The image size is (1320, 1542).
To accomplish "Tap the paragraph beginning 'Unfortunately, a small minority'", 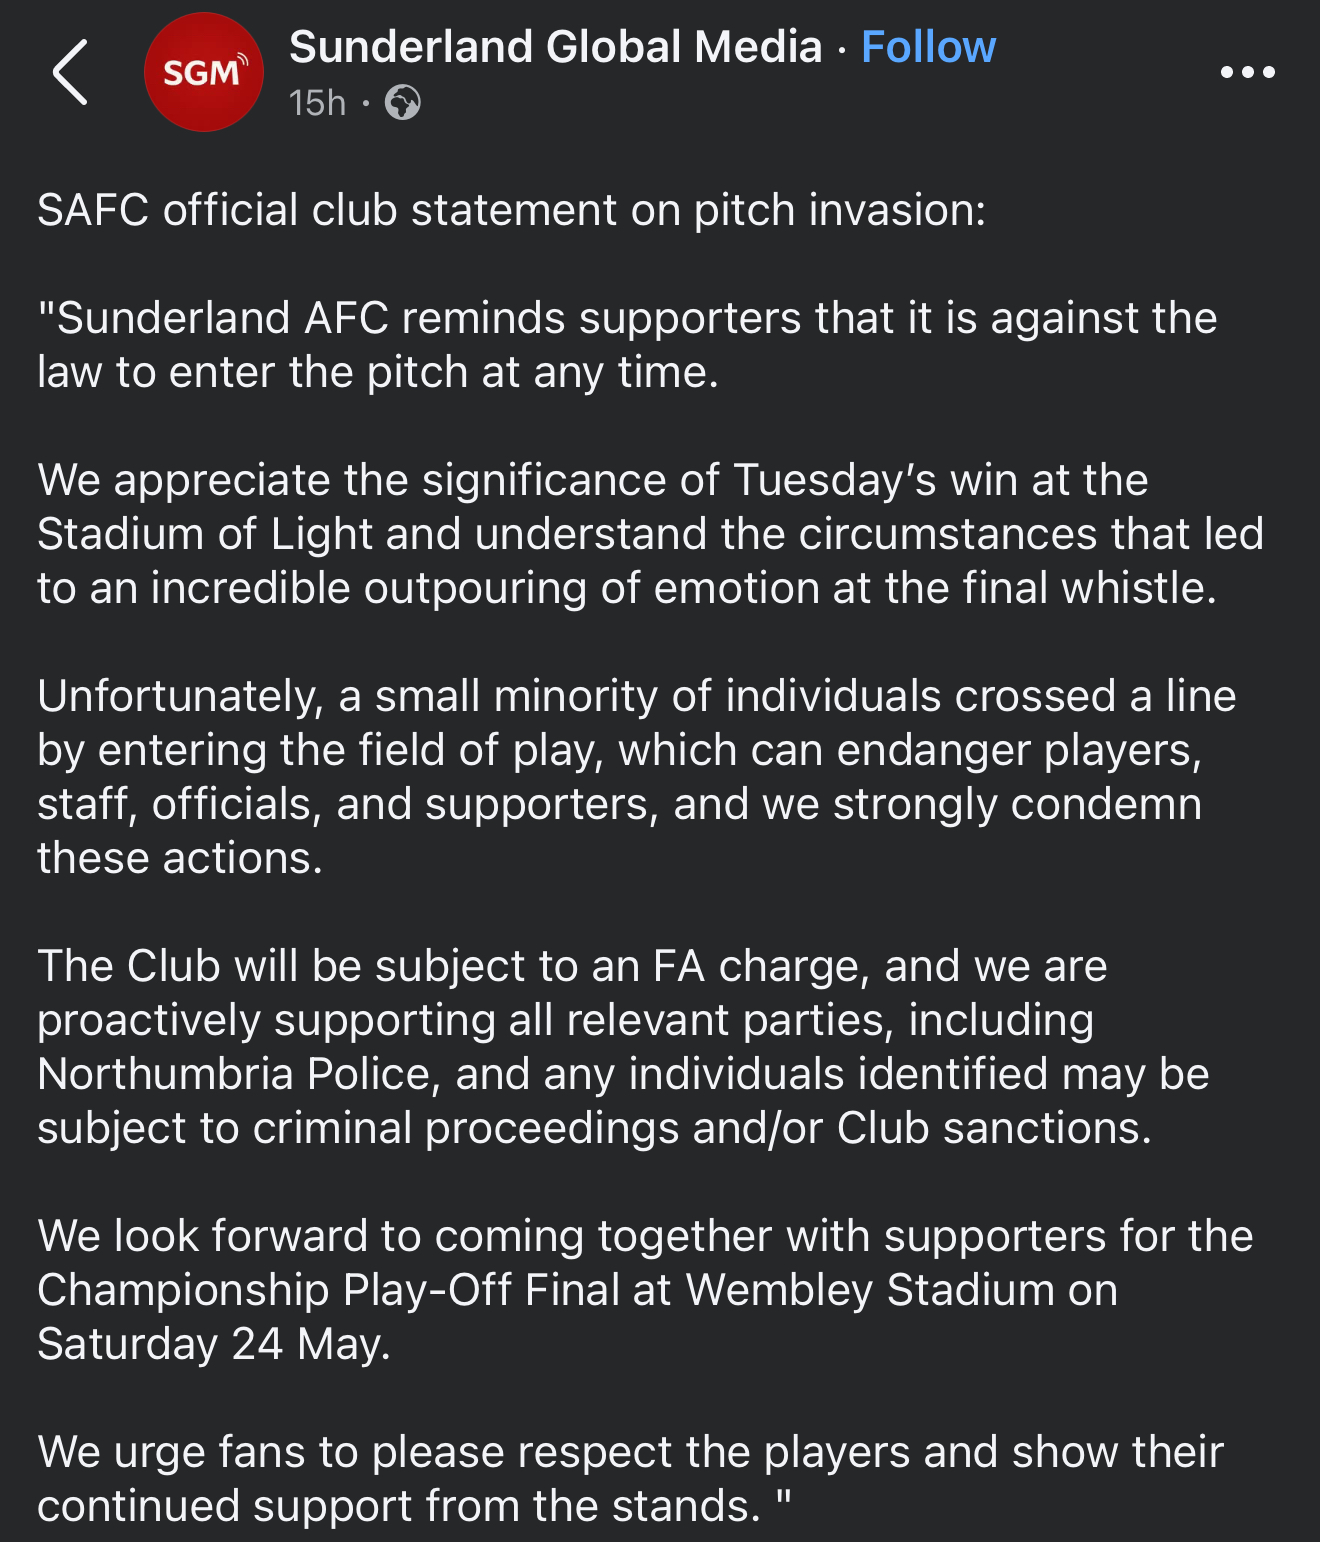I will (x=637, y=777).
